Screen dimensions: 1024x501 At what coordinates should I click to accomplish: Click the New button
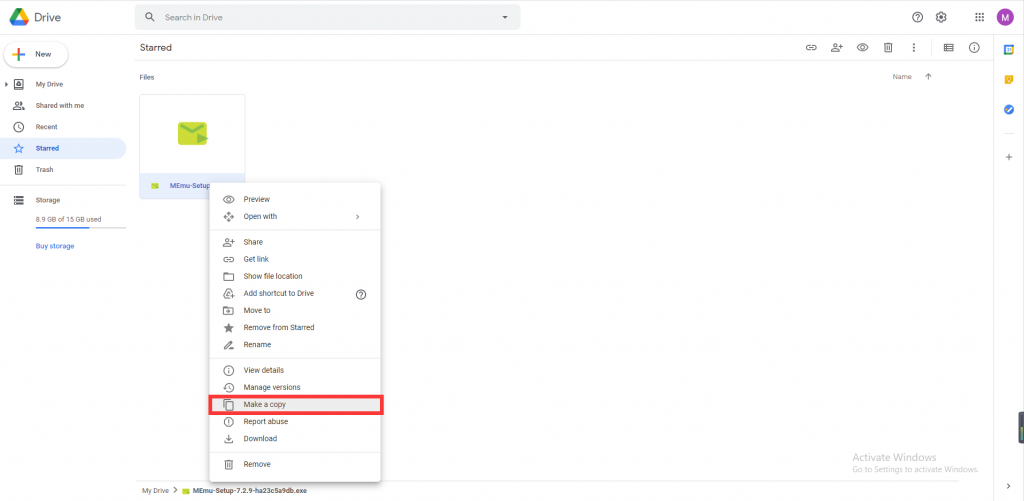click(x=36, y=54)
